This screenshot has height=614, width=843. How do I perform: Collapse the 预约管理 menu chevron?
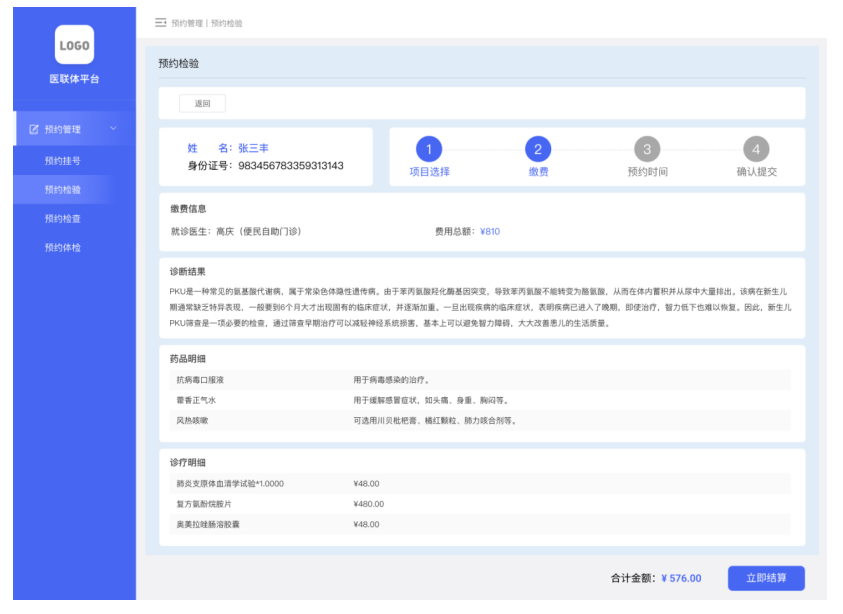coord(113,129)
